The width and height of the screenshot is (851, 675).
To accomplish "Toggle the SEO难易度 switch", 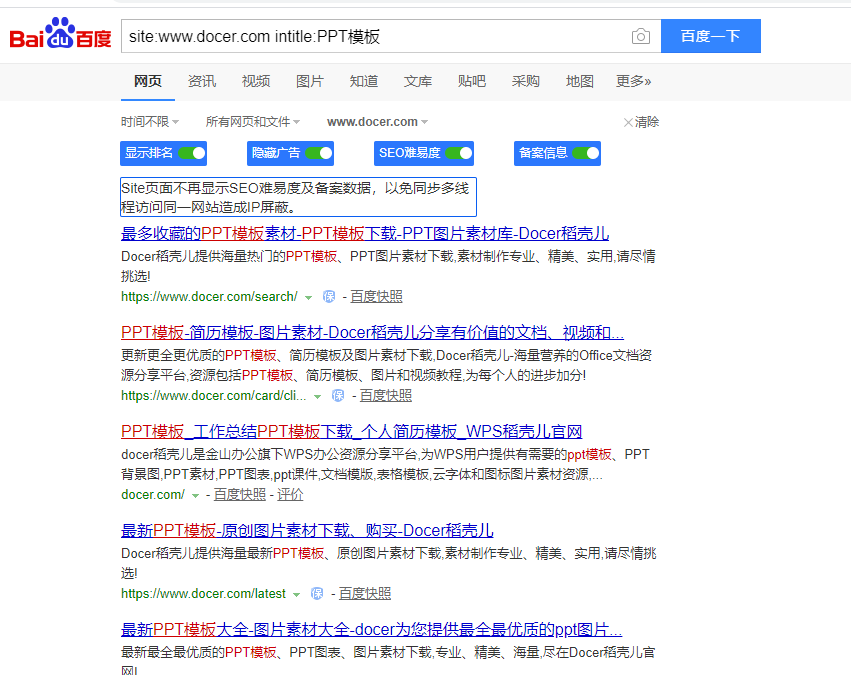I will 459,153.
